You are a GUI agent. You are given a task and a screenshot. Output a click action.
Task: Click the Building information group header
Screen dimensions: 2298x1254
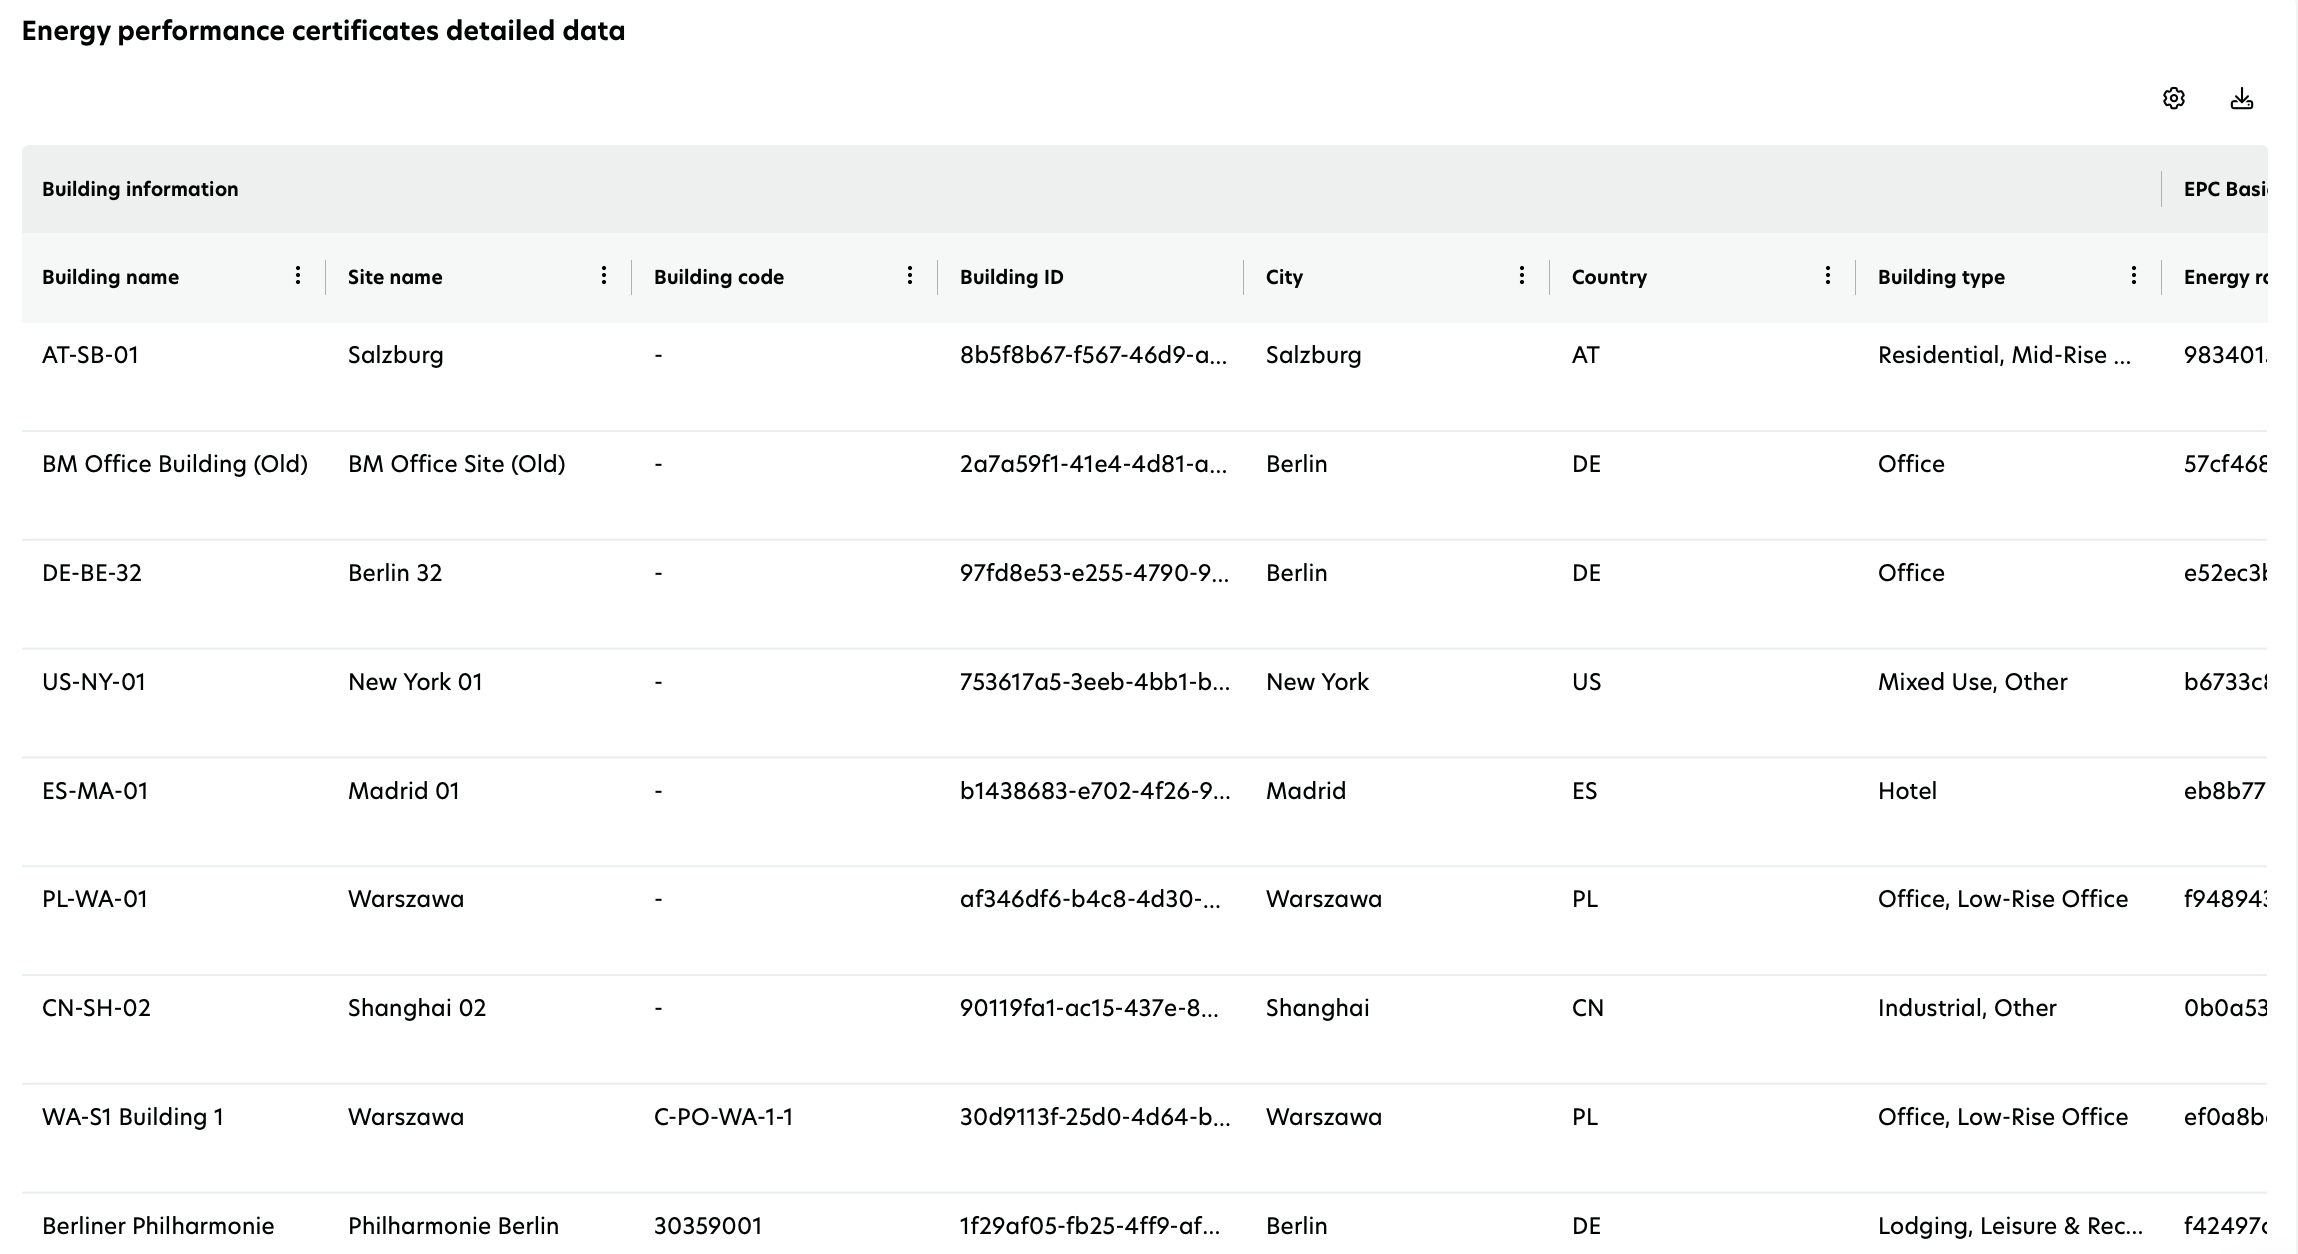click(140, 189)
